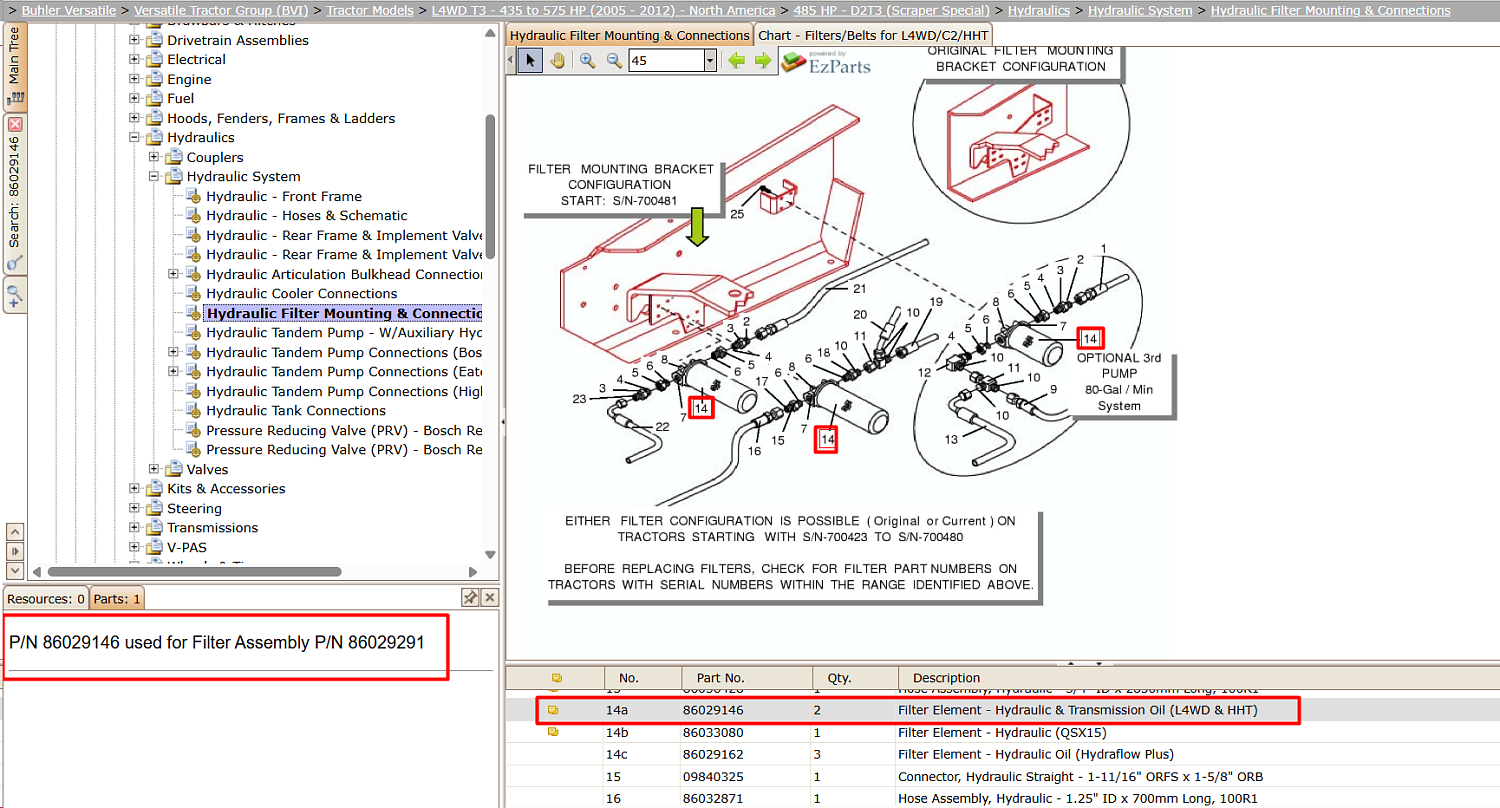
Task: Go to previous page with left green arrow
Action: pyautogui.click(x=736, y=60)
